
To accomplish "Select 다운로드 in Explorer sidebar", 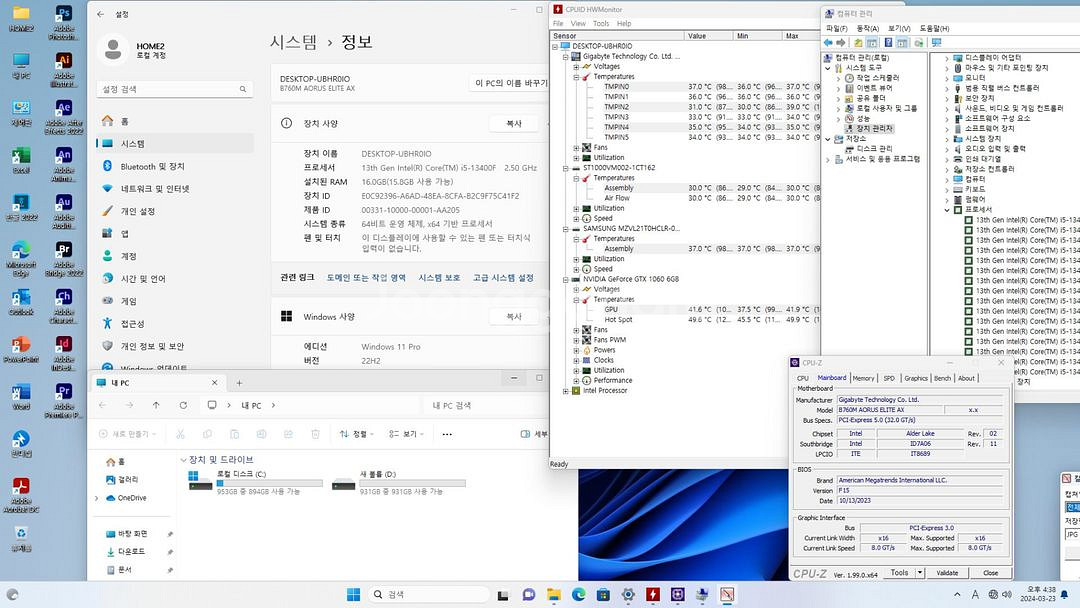I will pyautogui.click(x=131, y=552).
